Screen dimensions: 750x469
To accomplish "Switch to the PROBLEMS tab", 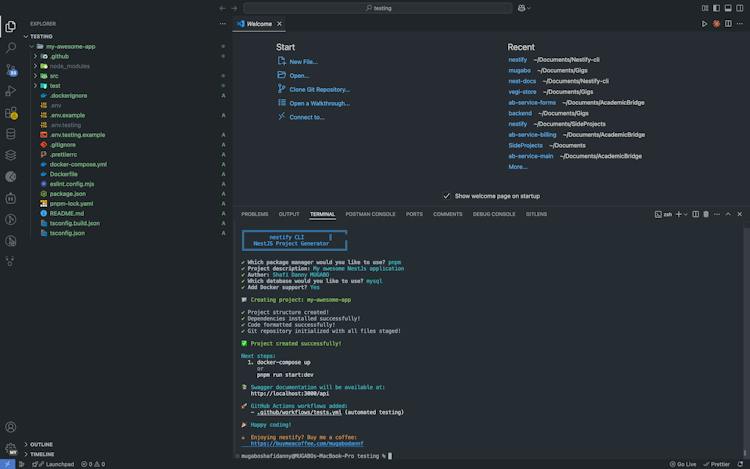I will coord(254,214).
